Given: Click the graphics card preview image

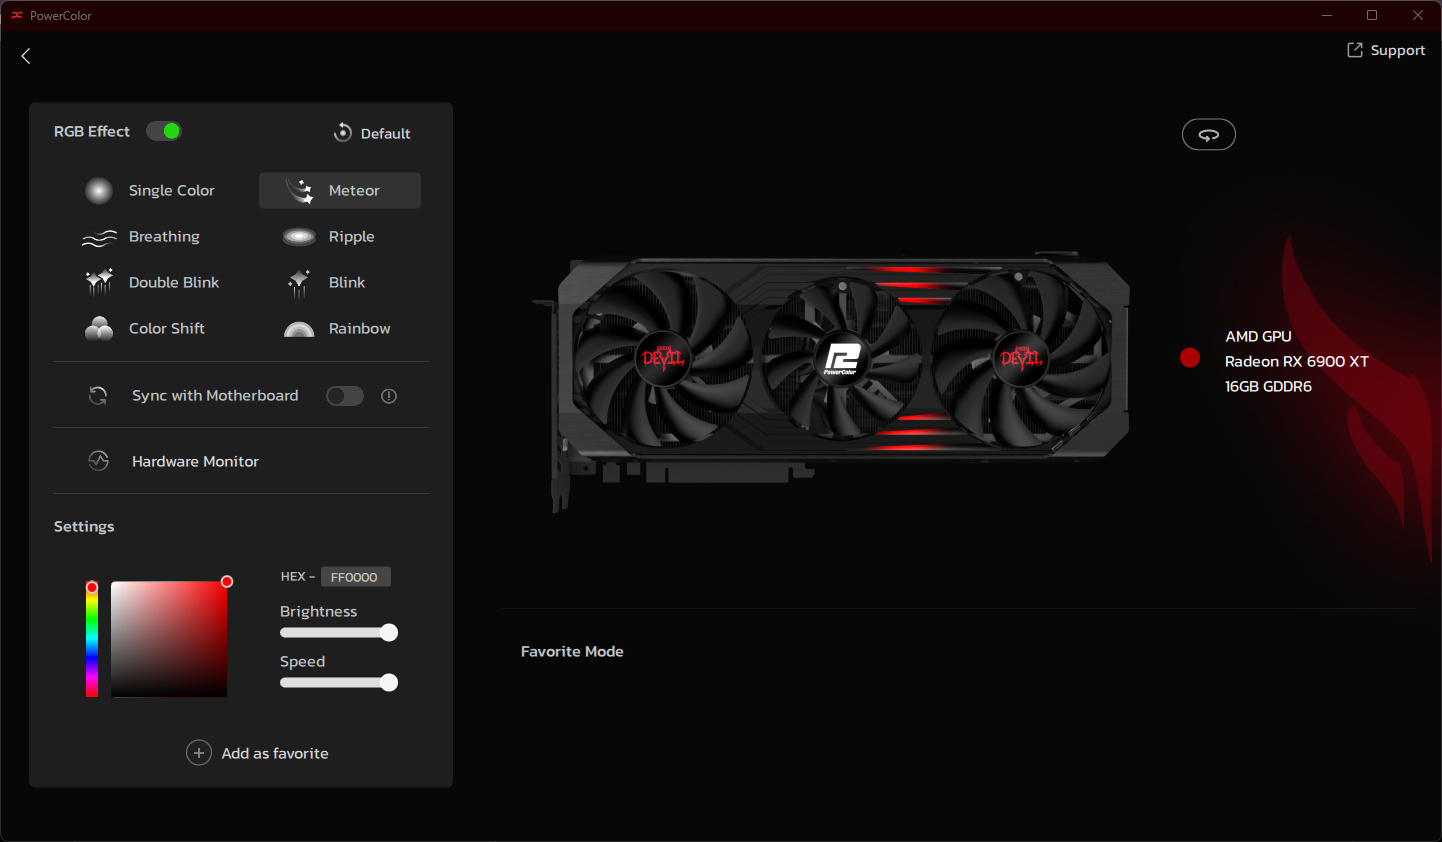Looking at the screenshot, I should click(832, 384).
